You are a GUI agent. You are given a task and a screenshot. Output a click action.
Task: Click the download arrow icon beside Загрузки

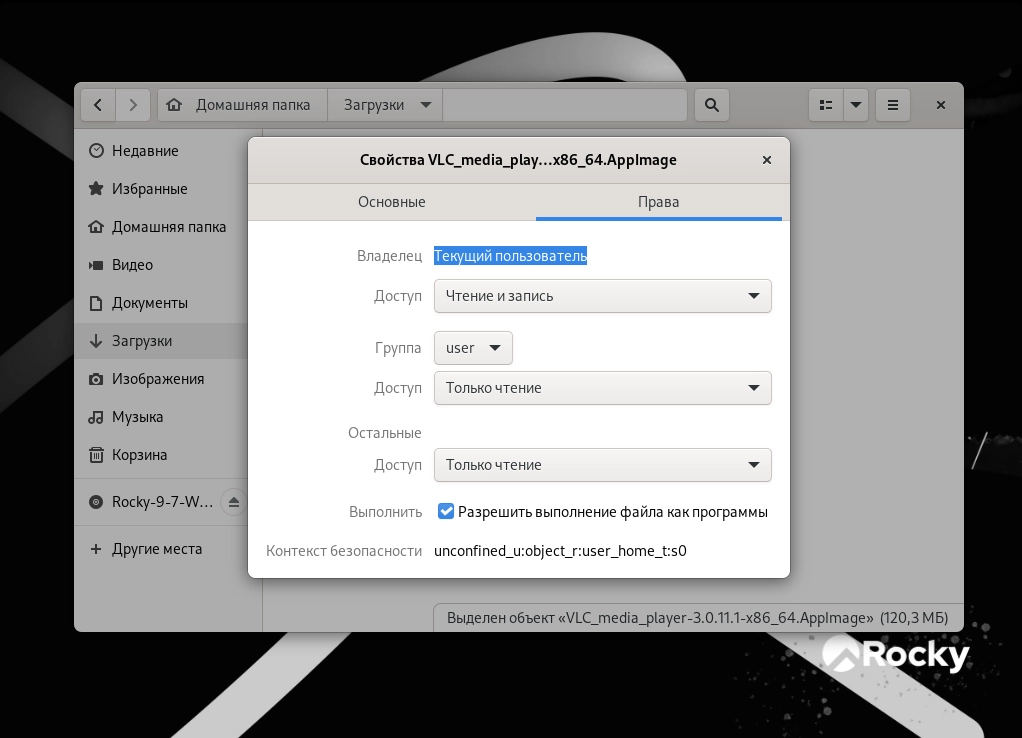[96, 341]
